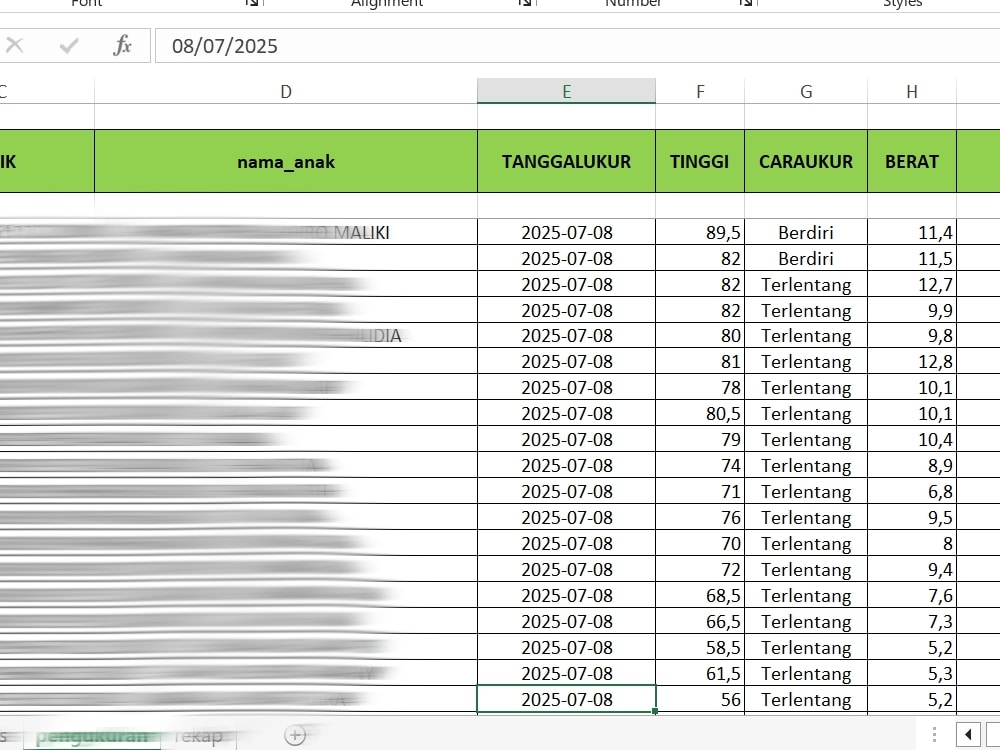The height and width of the screenshot is (750, 1000).
Task: Click the name cell ending in MALIKI
Action: pyautogui.click(x=286, y=232)
